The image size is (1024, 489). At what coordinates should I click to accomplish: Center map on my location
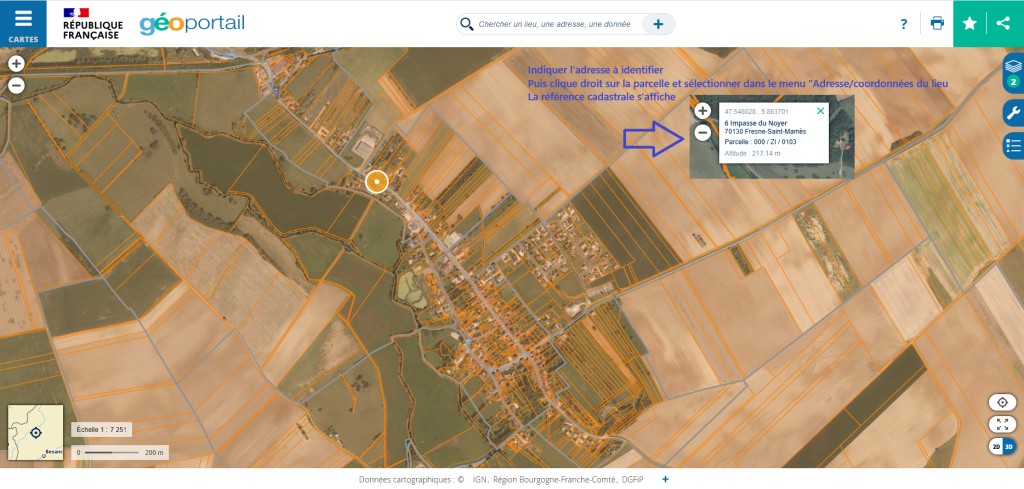pos(1002,402)
